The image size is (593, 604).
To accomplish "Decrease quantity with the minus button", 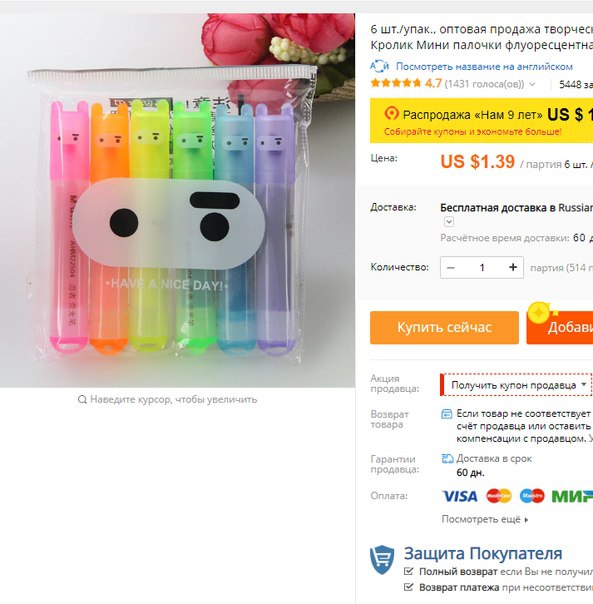I will point(451,267).
